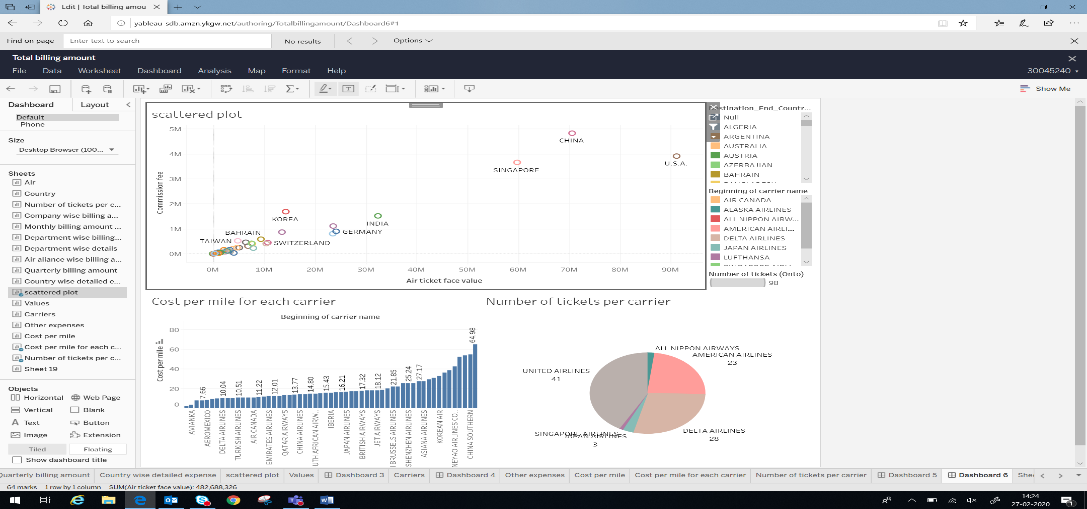Click the Find on page search field
This screenshot has width=1087, height=509.
(167, 41)
